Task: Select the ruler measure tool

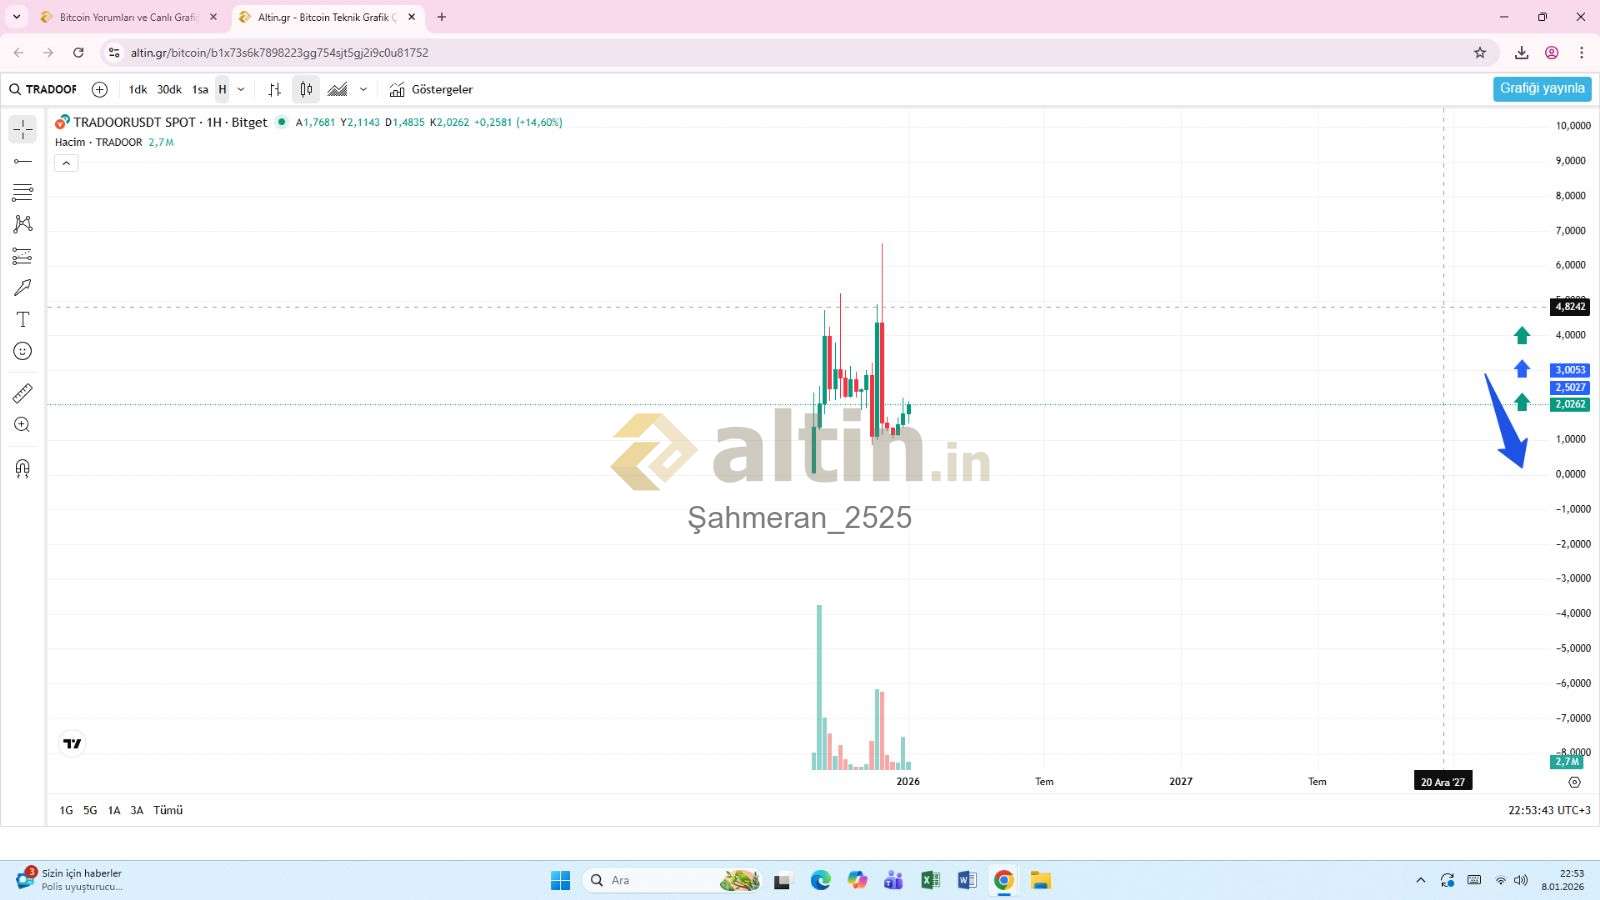Action: pyautogui.click(x=22, y=393)
